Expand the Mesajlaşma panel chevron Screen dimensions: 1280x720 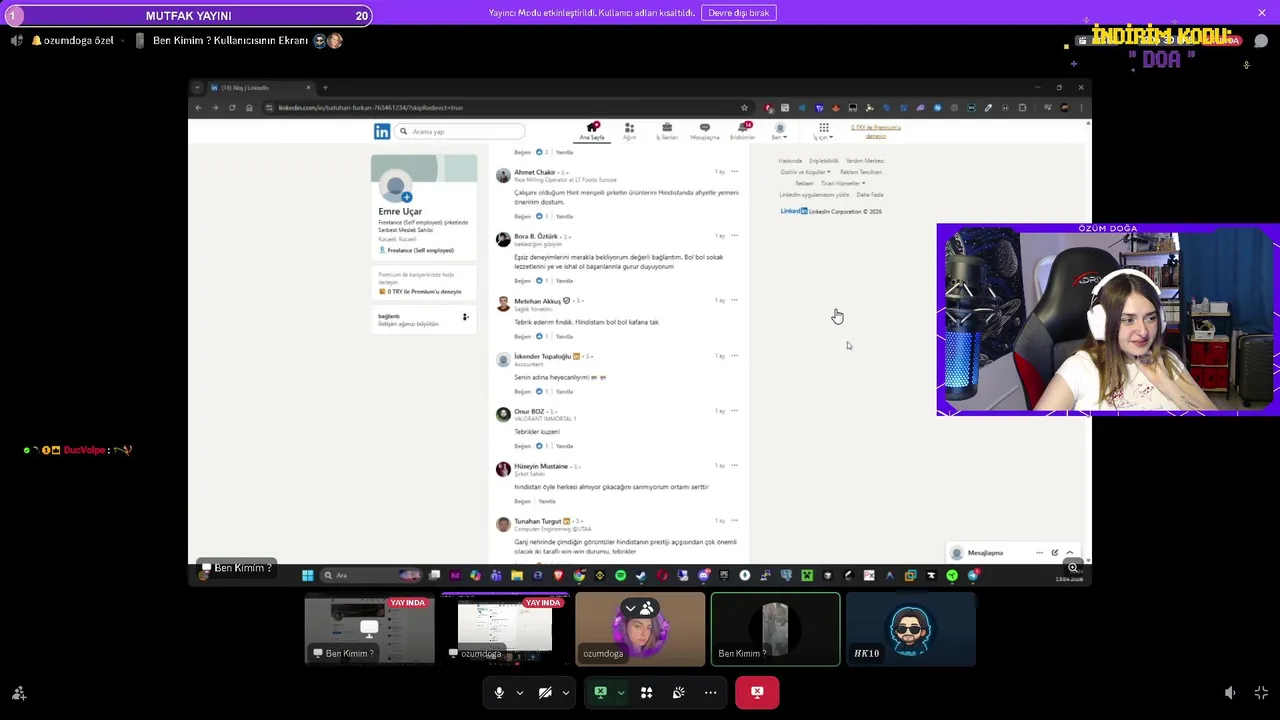(x=1070, y=553)
